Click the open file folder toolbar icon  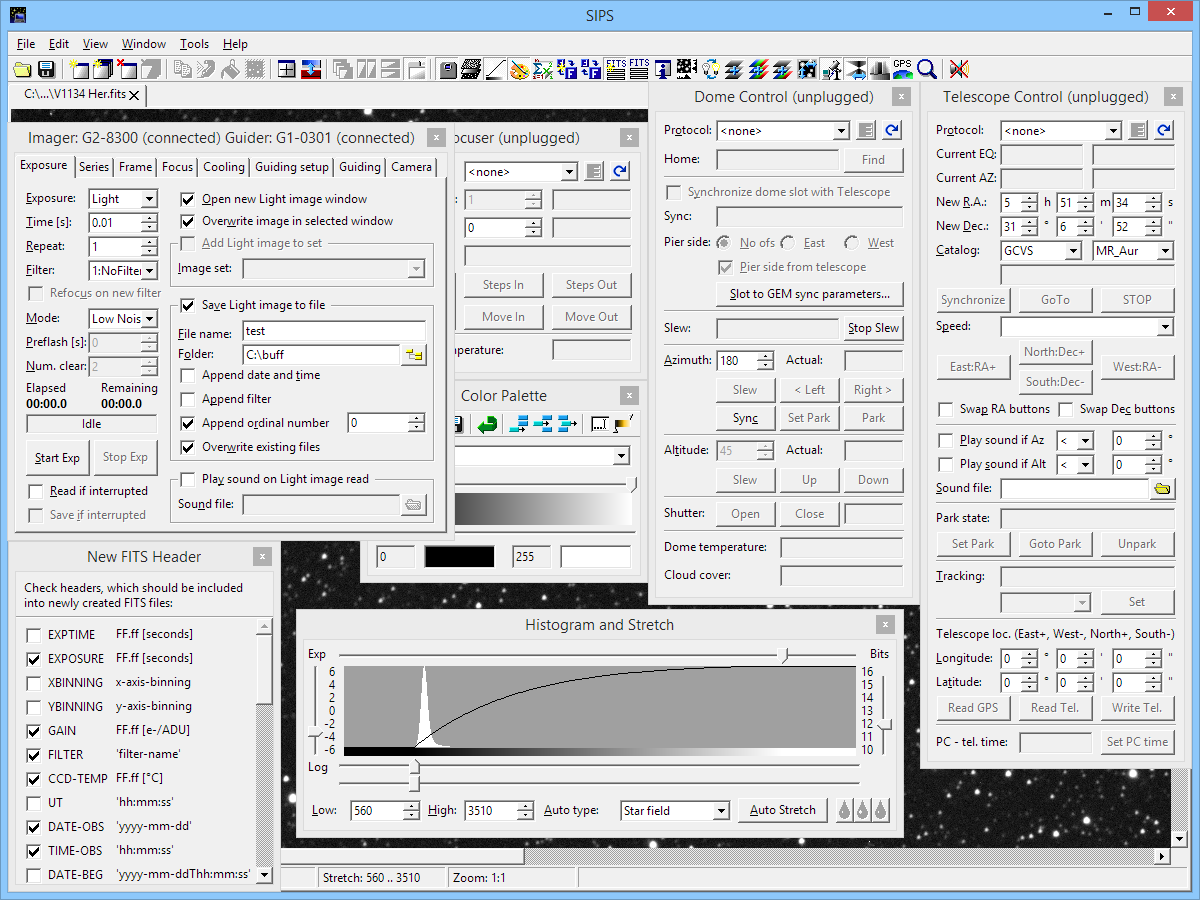pos(23,69)
